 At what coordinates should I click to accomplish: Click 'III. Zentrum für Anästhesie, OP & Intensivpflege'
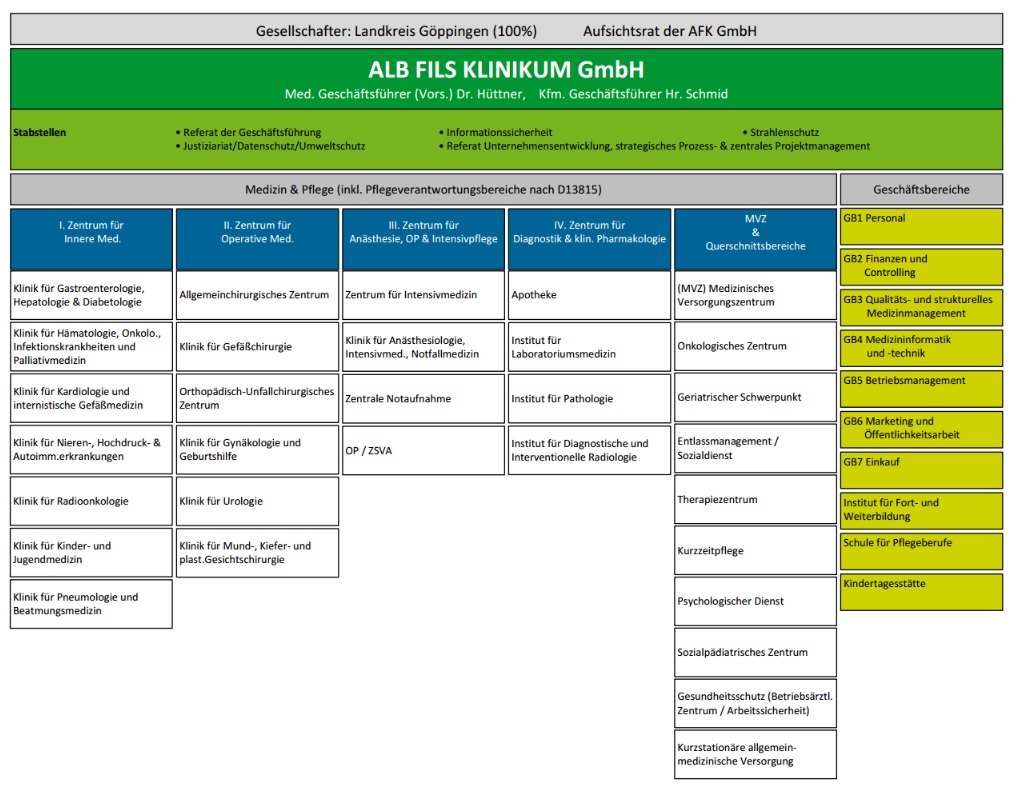coord(423,239)
